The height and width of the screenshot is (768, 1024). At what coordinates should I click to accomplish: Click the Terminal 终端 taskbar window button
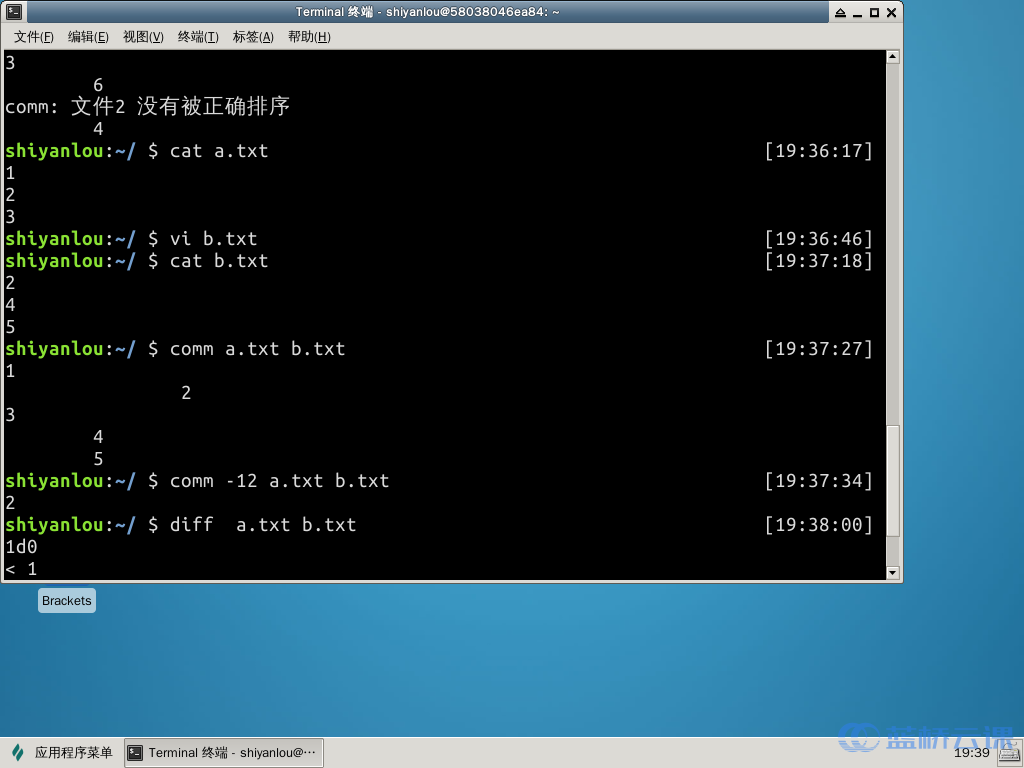click(224, 753)
